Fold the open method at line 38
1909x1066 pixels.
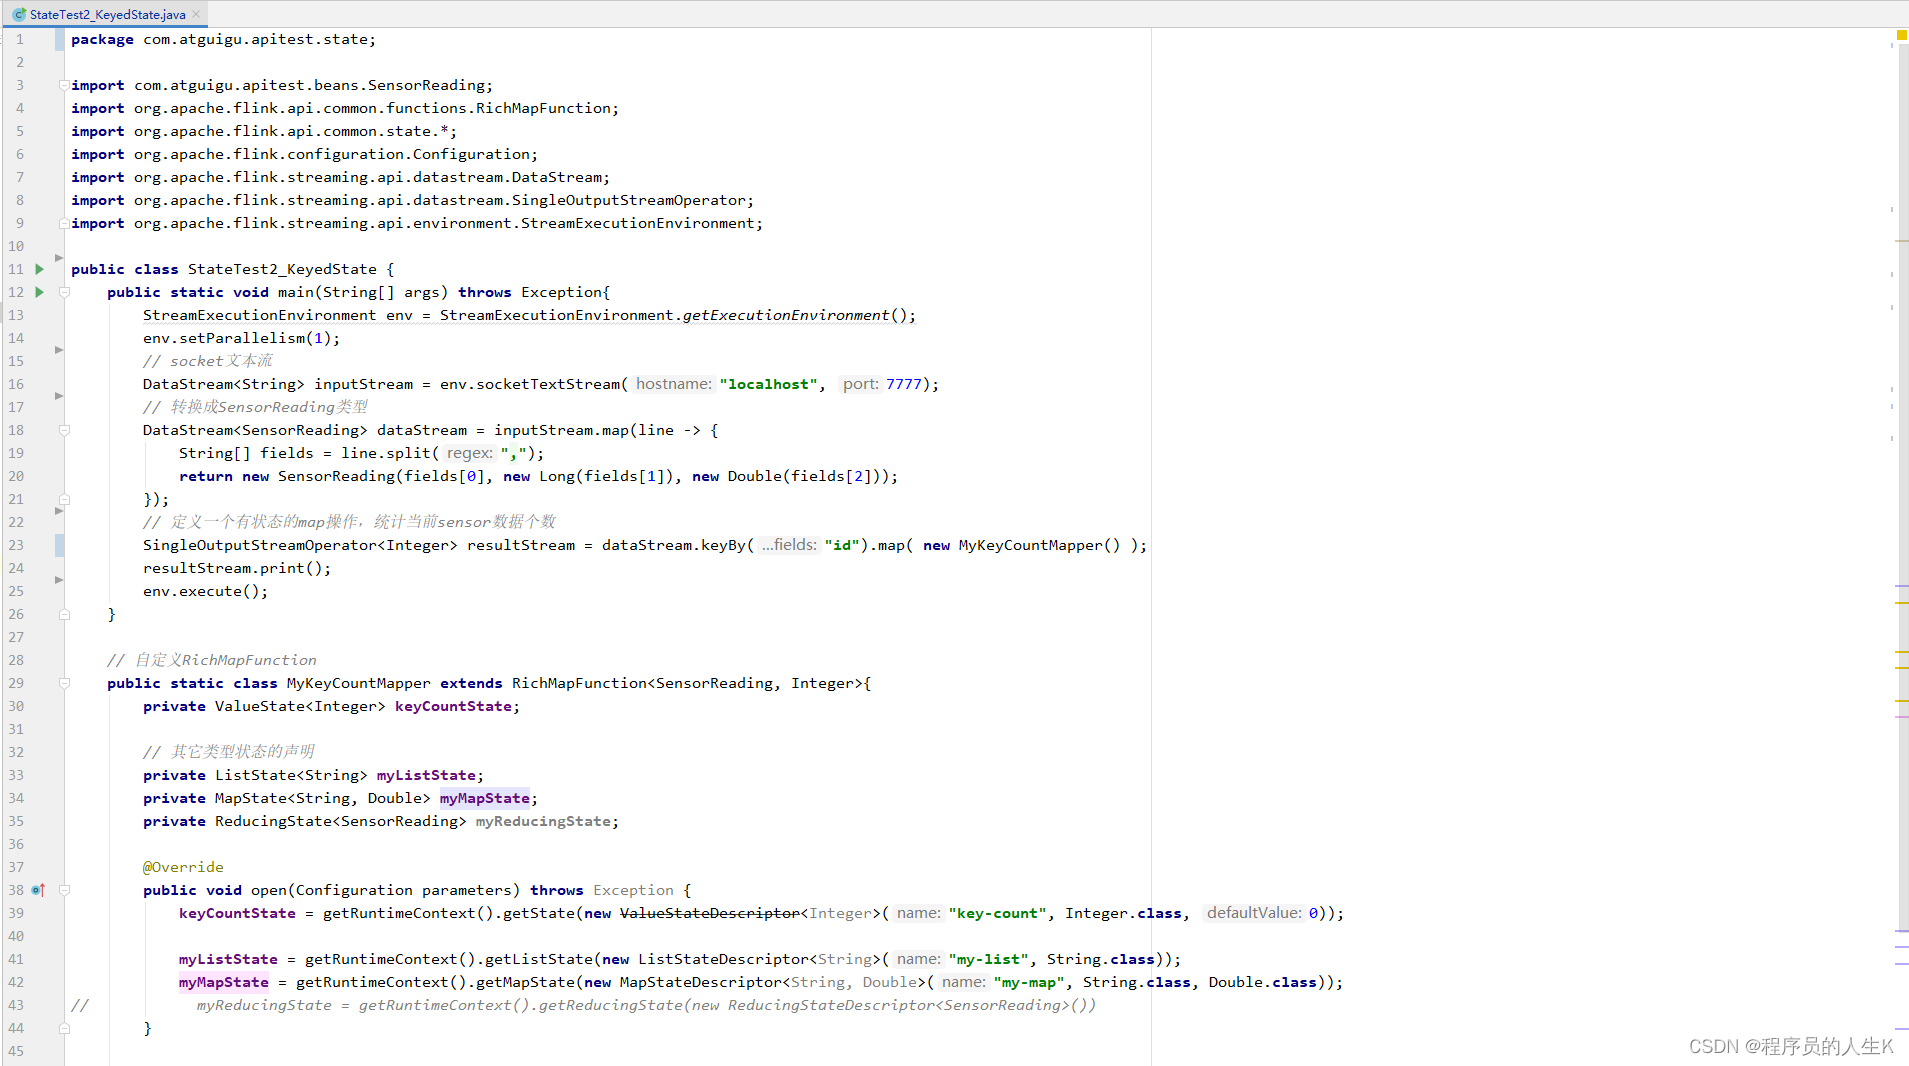pyautogui.click(x=64, y=890)
